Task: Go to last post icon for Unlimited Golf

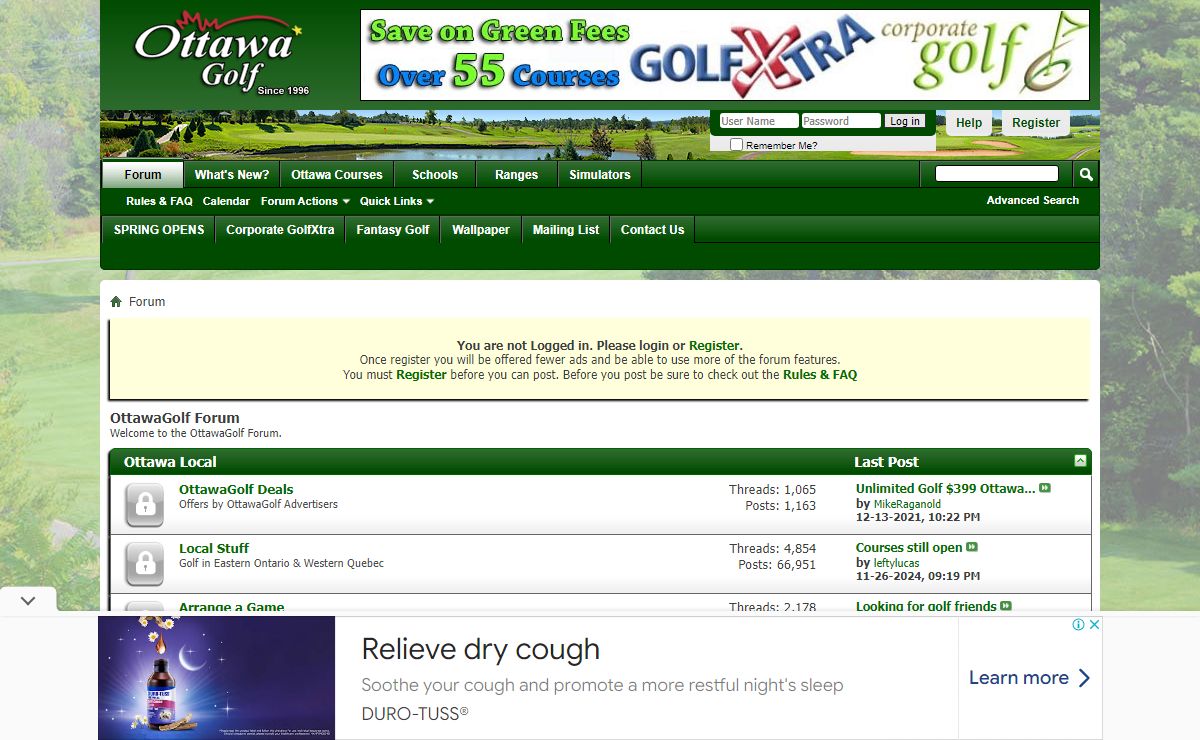Action: pos(1045,488)
